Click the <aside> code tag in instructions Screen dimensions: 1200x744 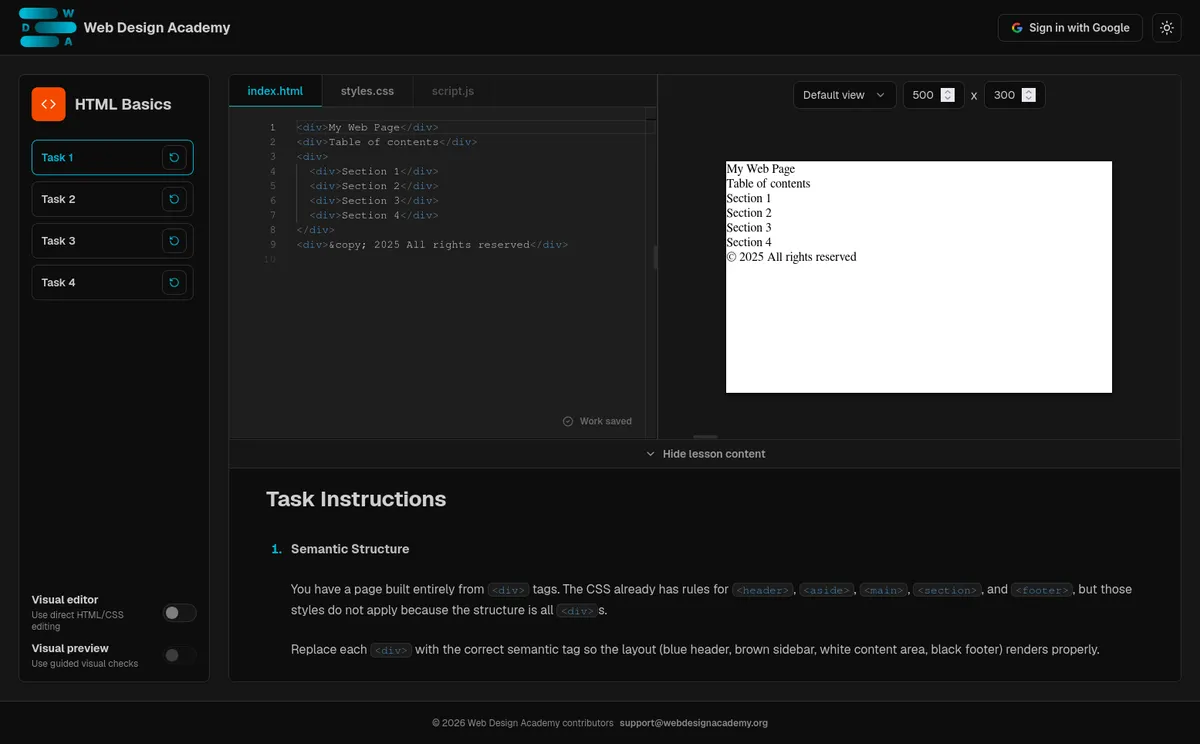pyautogui.click(x=827, y=590)
